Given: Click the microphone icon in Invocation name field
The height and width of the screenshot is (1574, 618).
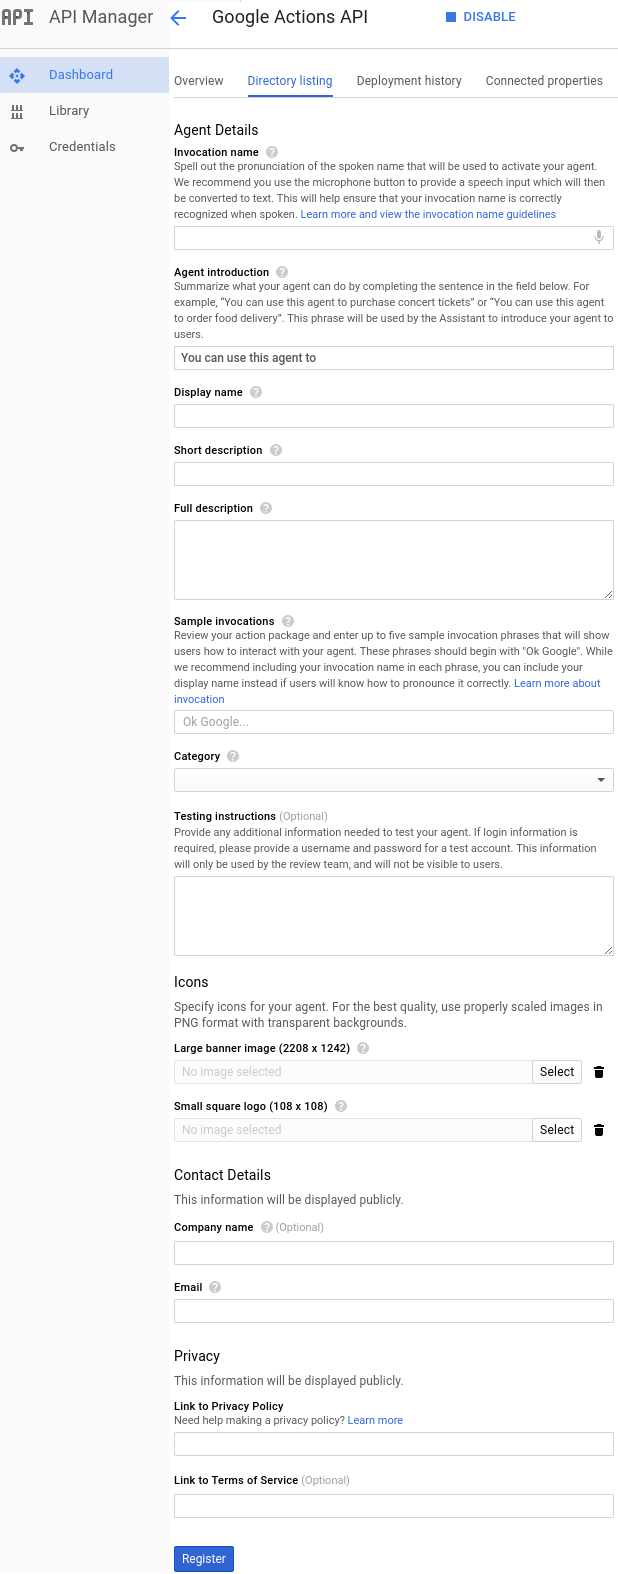Looking at the screenshot, I should 599,238.
